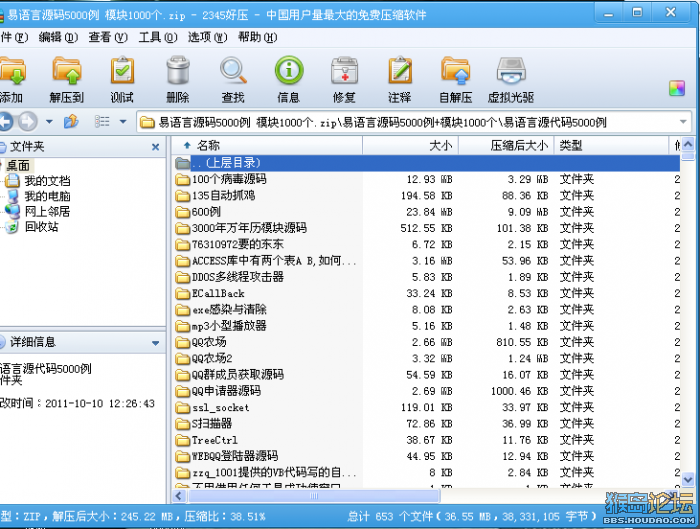Collapse the 详细信息 panel arrow
The width and height of the screenshot is (700, 529).
pos(155,343)
